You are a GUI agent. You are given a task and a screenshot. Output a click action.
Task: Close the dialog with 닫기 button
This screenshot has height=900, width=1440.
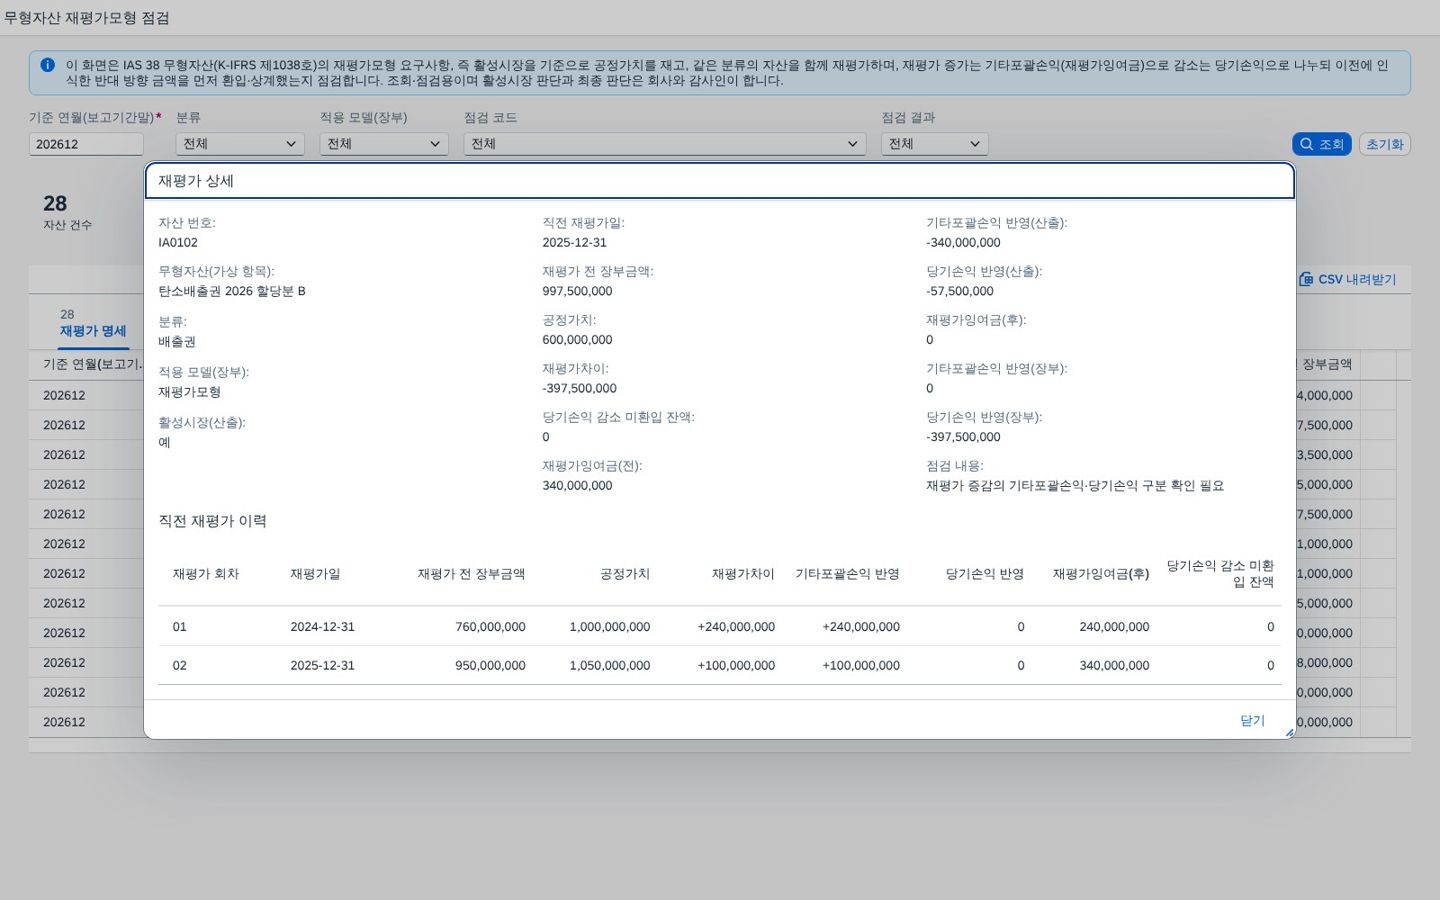[x=1252, y=720]
